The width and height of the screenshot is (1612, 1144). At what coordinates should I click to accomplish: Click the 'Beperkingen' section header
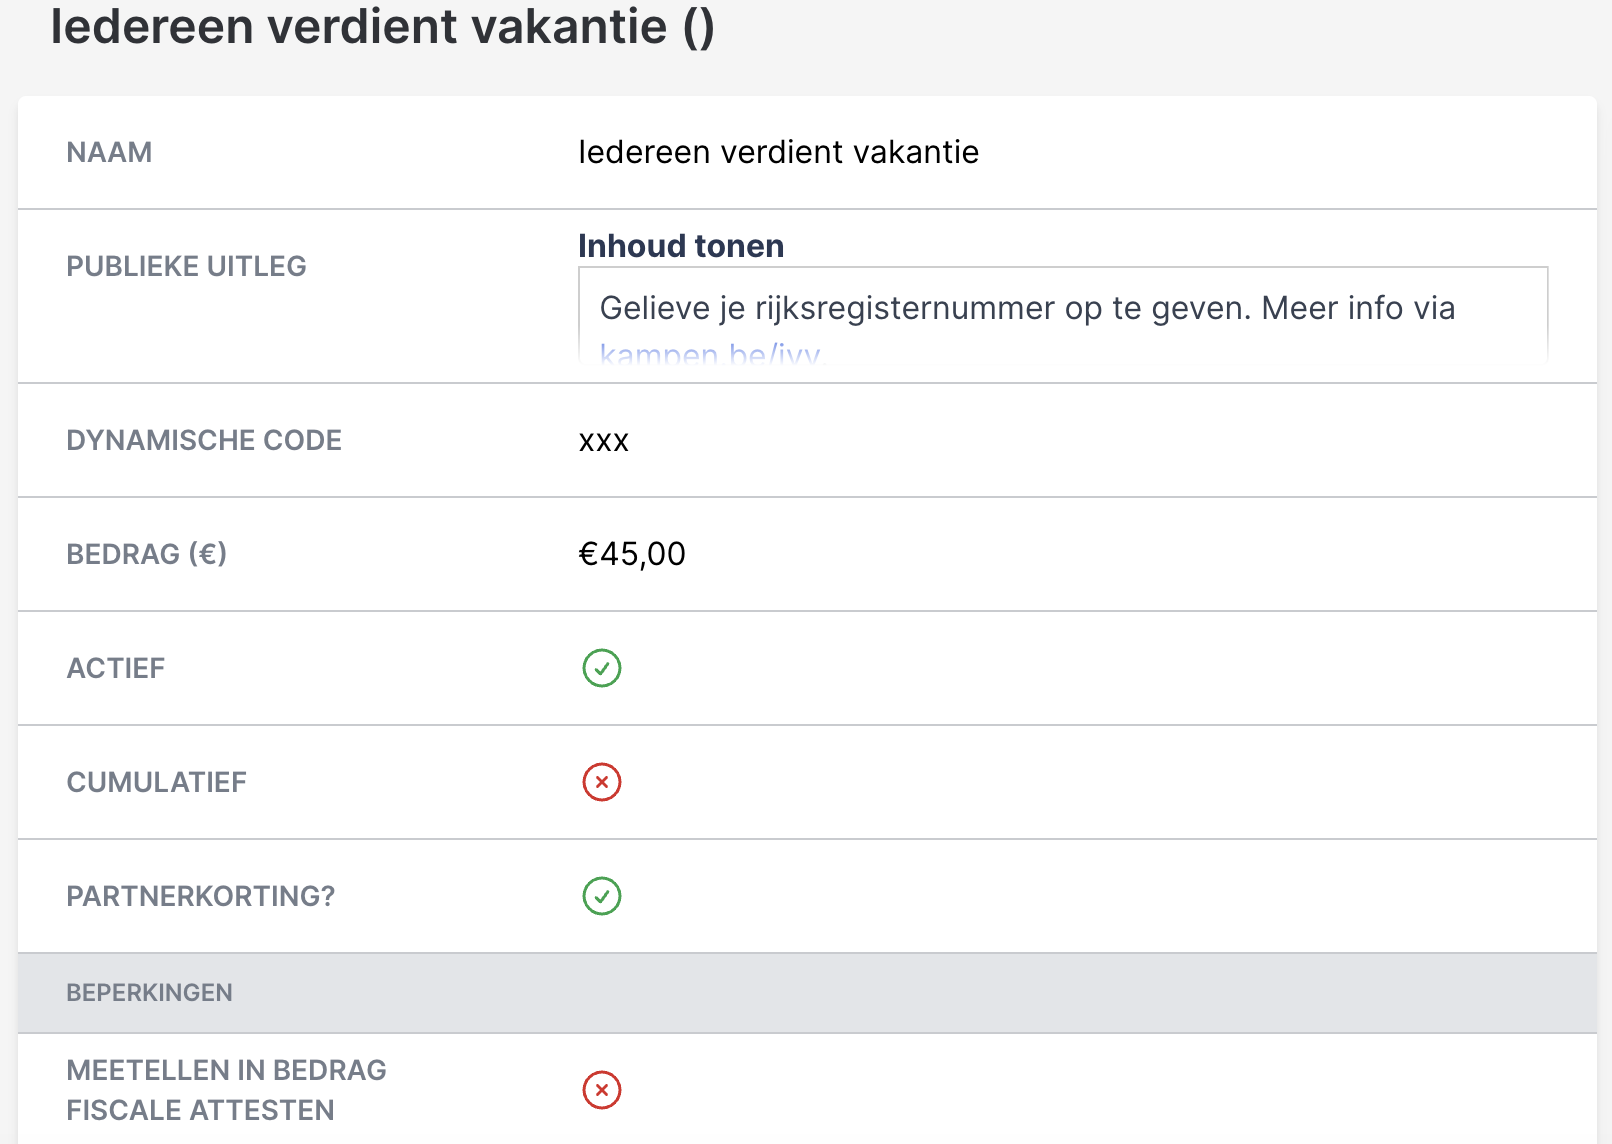pos(149,993)
